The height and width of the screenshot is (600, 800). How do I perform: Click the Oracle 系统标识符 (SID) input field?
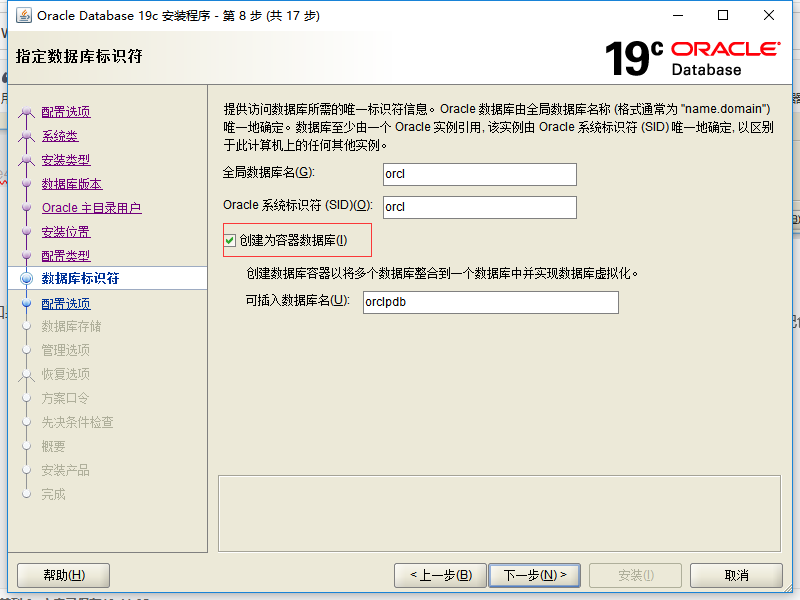pyautogui.click(x=480, y=207)
